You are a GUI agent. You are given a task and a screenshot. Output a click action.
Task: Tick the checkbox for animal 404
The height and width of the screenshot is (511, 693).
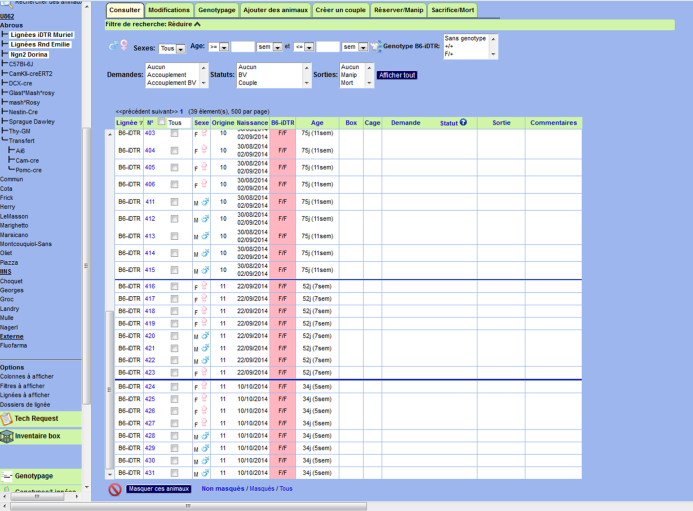[x=175, y=151]
